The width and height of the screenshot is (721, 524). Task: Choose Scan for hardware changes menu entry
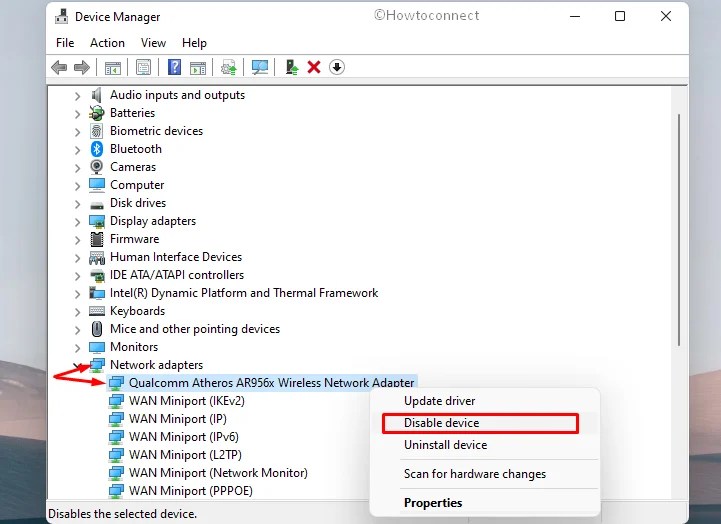[x=485, y=474]
